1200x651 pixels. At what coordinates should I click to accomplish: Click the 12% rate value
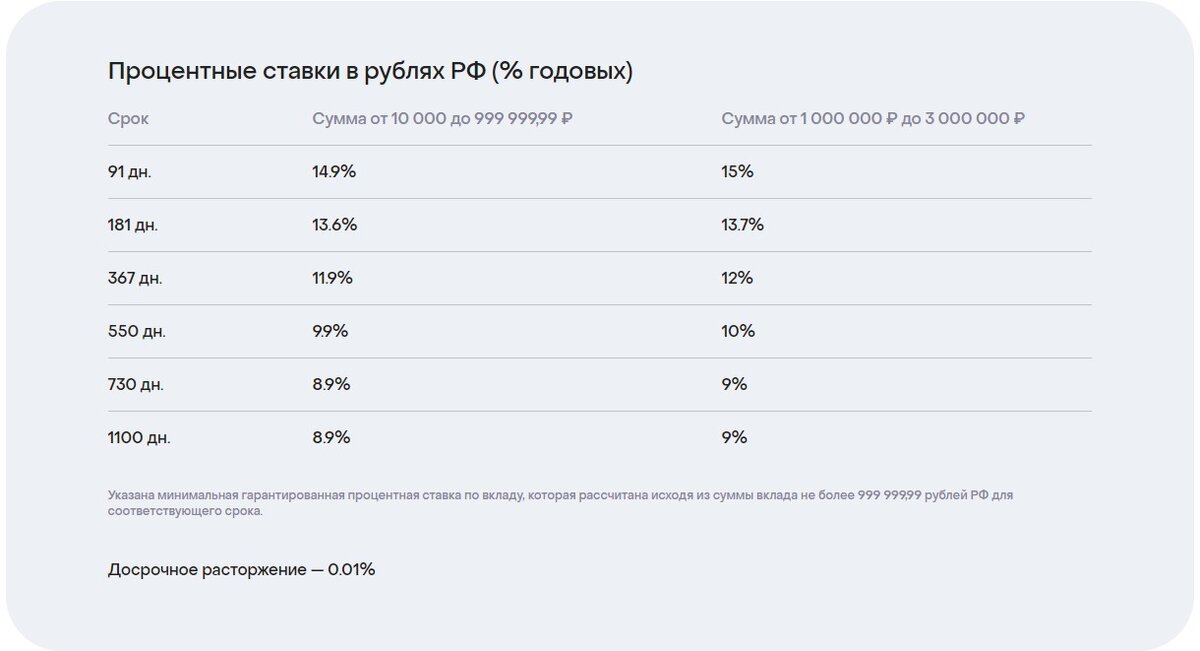[x=737, y=278]
